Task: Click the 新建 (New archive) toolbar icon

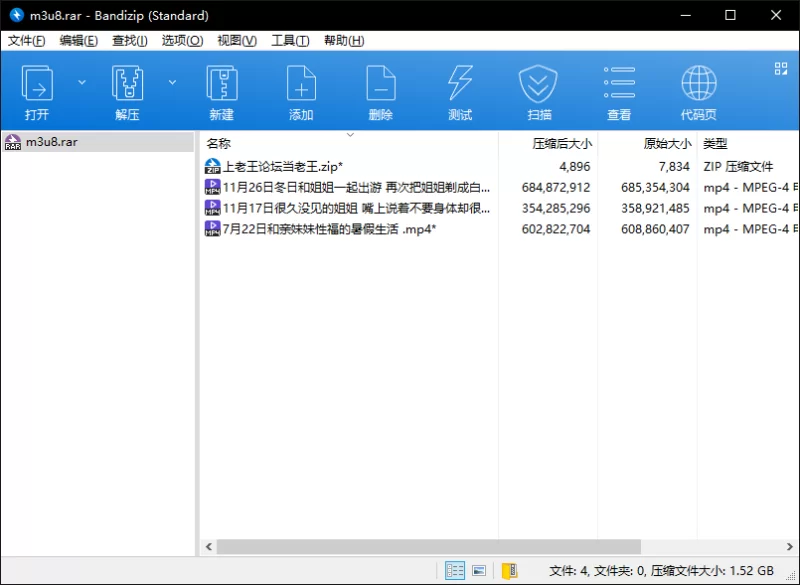Action: point(221,83)
